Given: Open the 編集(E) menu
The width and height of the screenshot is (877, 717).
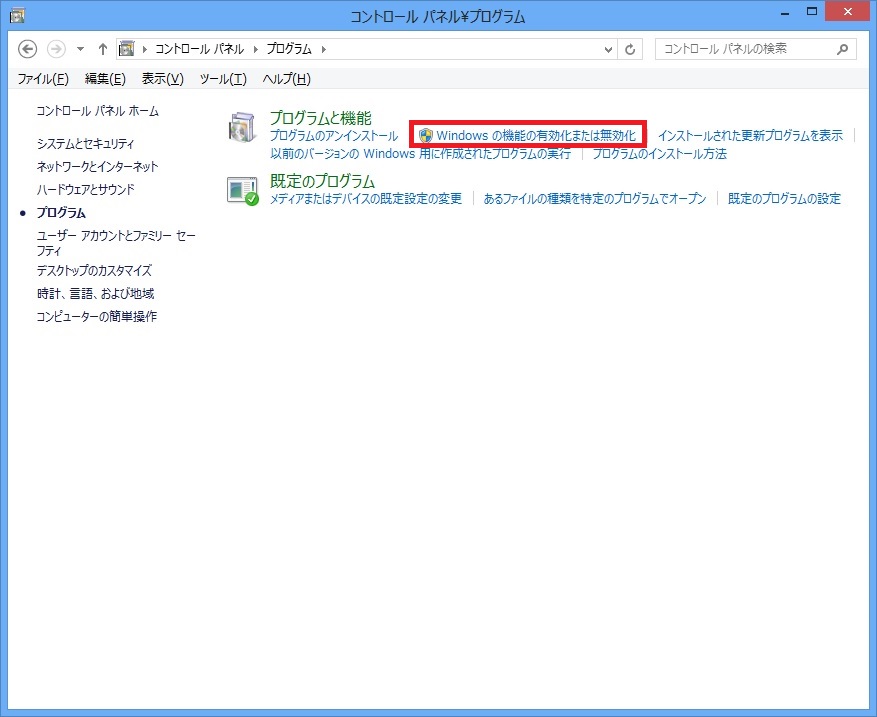Looking at the screenshot, I should (x=105, y=79).
